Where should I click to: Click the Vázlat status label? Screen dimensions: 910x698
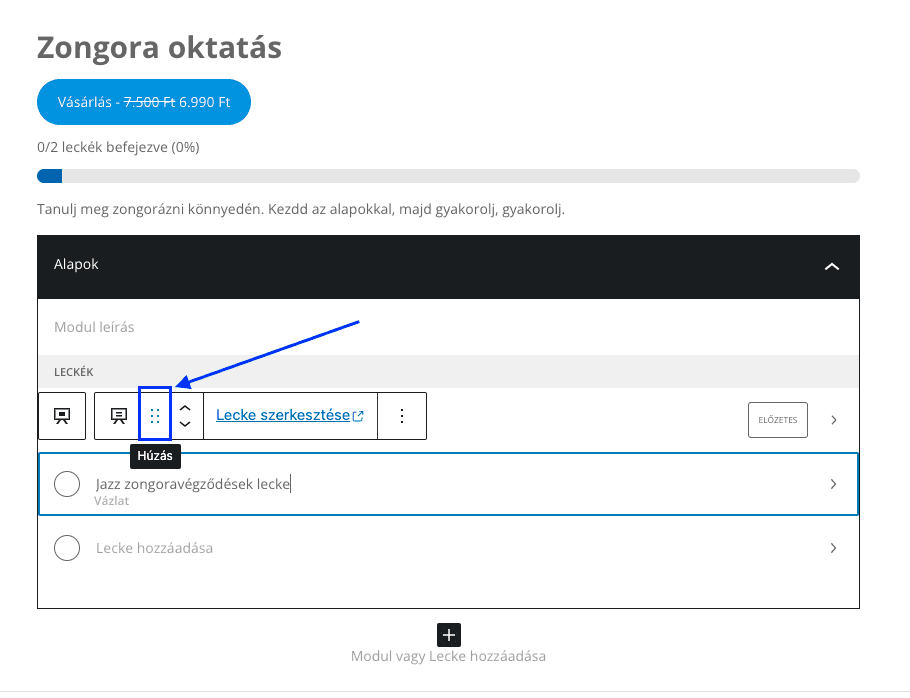coord(112,501)
